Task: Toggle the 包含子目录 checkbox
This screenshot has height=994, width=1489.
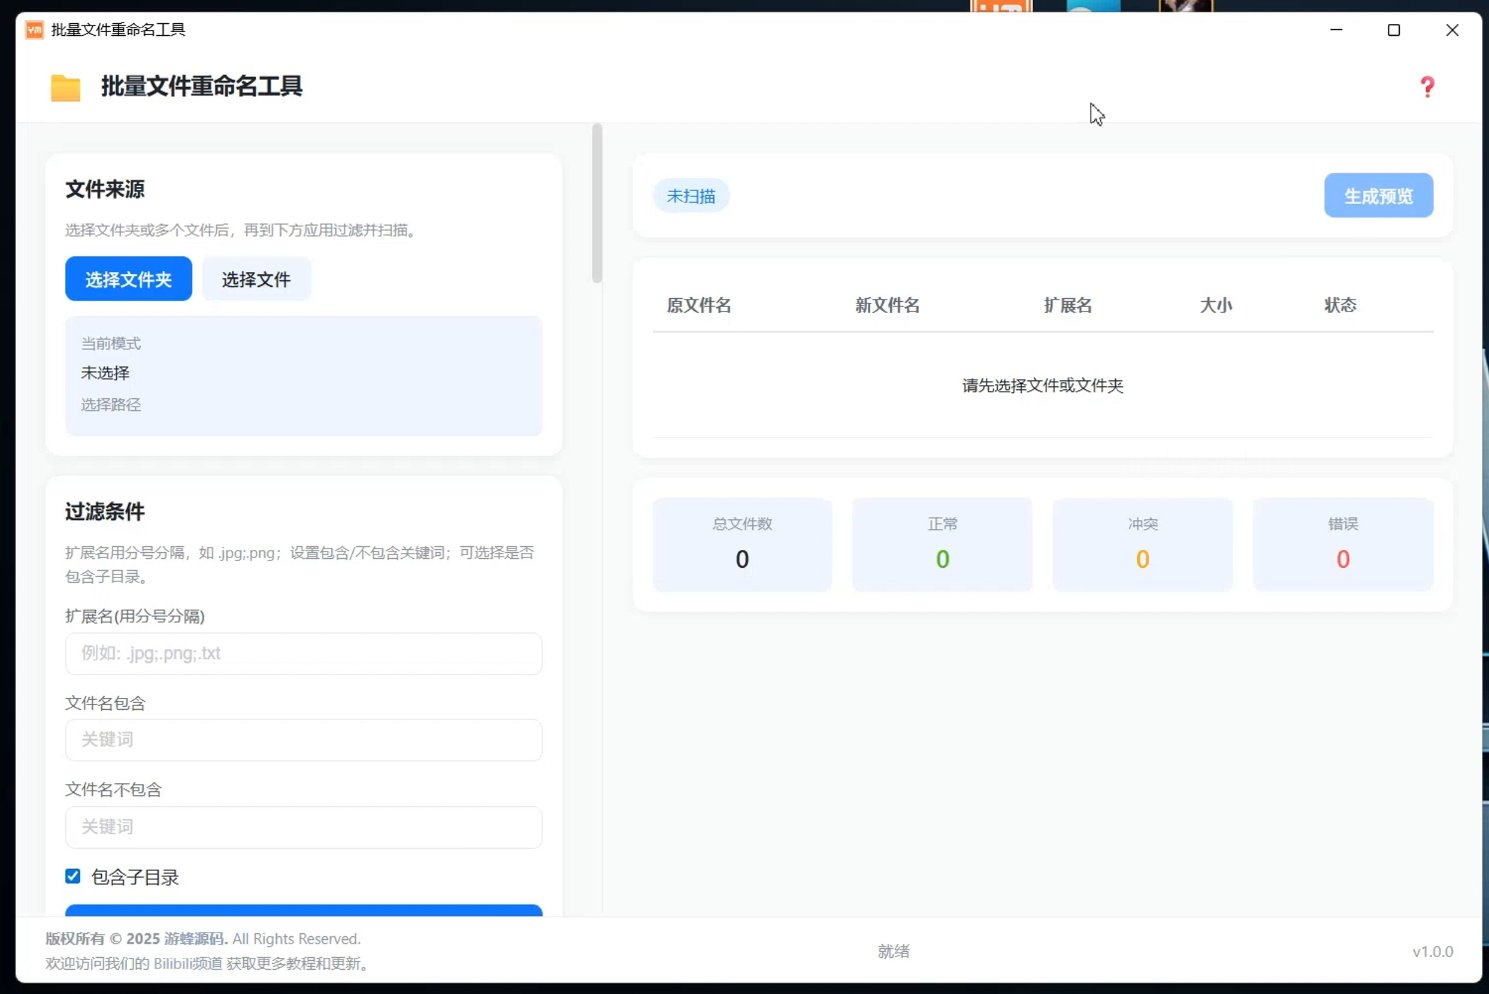Action: 73,876
